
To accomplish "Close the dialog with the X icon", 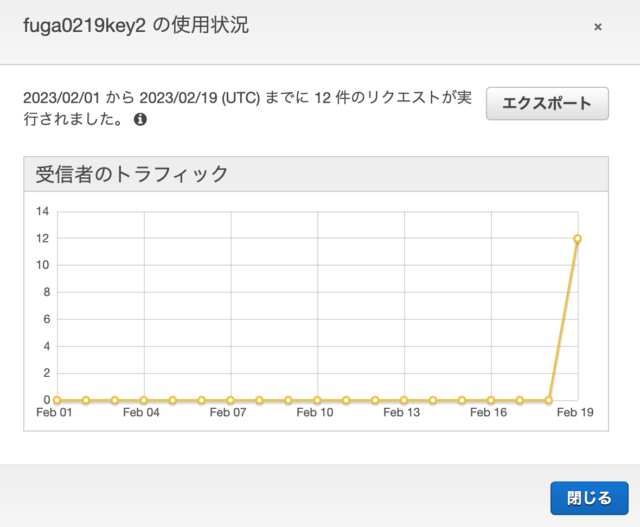I will [x=598, y=27].
